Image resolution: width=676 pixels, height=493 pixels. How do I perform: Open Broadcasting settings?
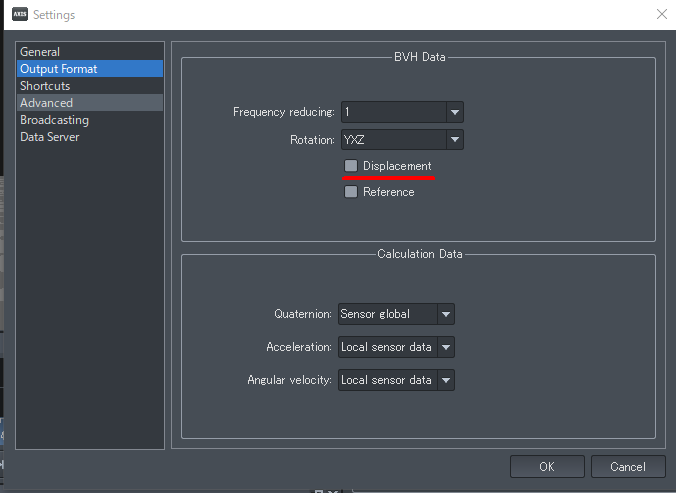click(90, 120)
